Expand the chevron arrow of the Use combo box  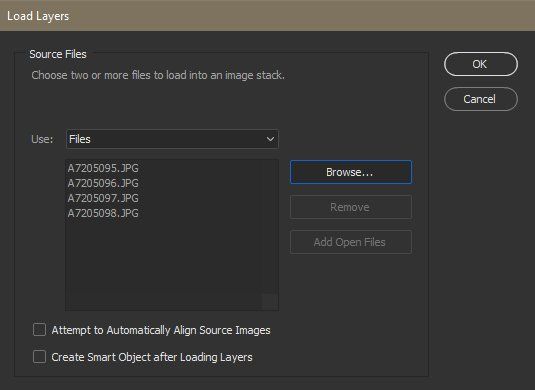coord(270,139)
